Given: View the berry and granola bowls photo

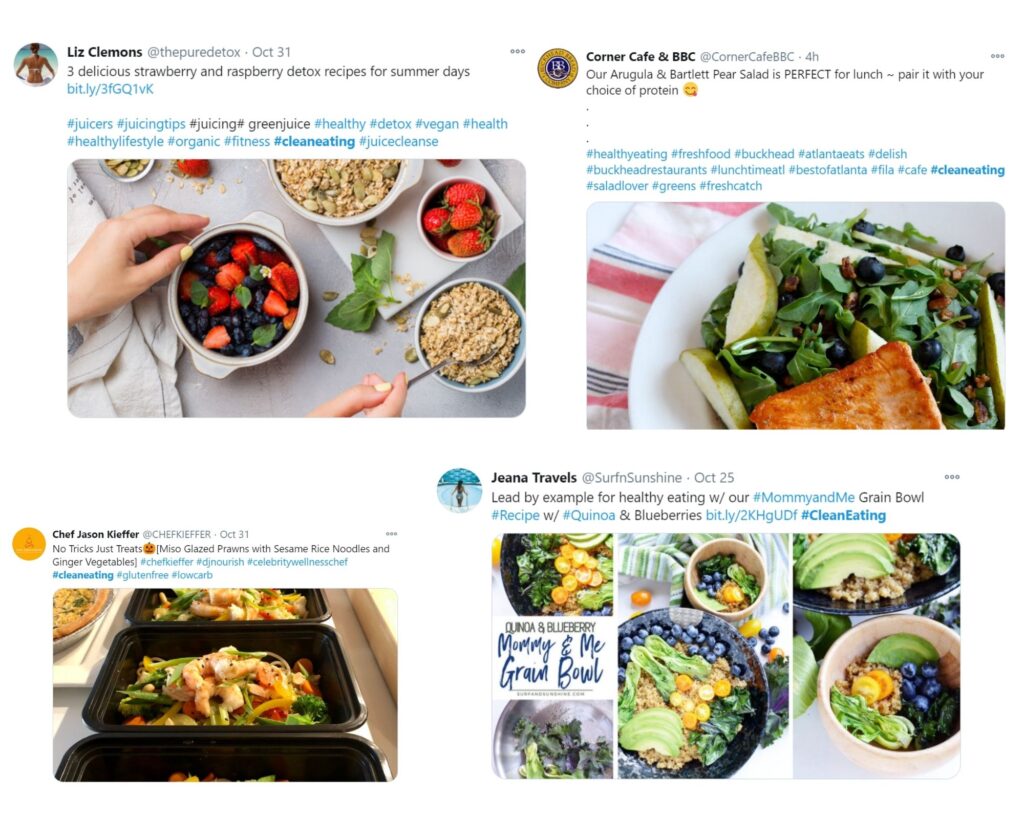Looking at the screenshot, I should (x=296, y=288).
